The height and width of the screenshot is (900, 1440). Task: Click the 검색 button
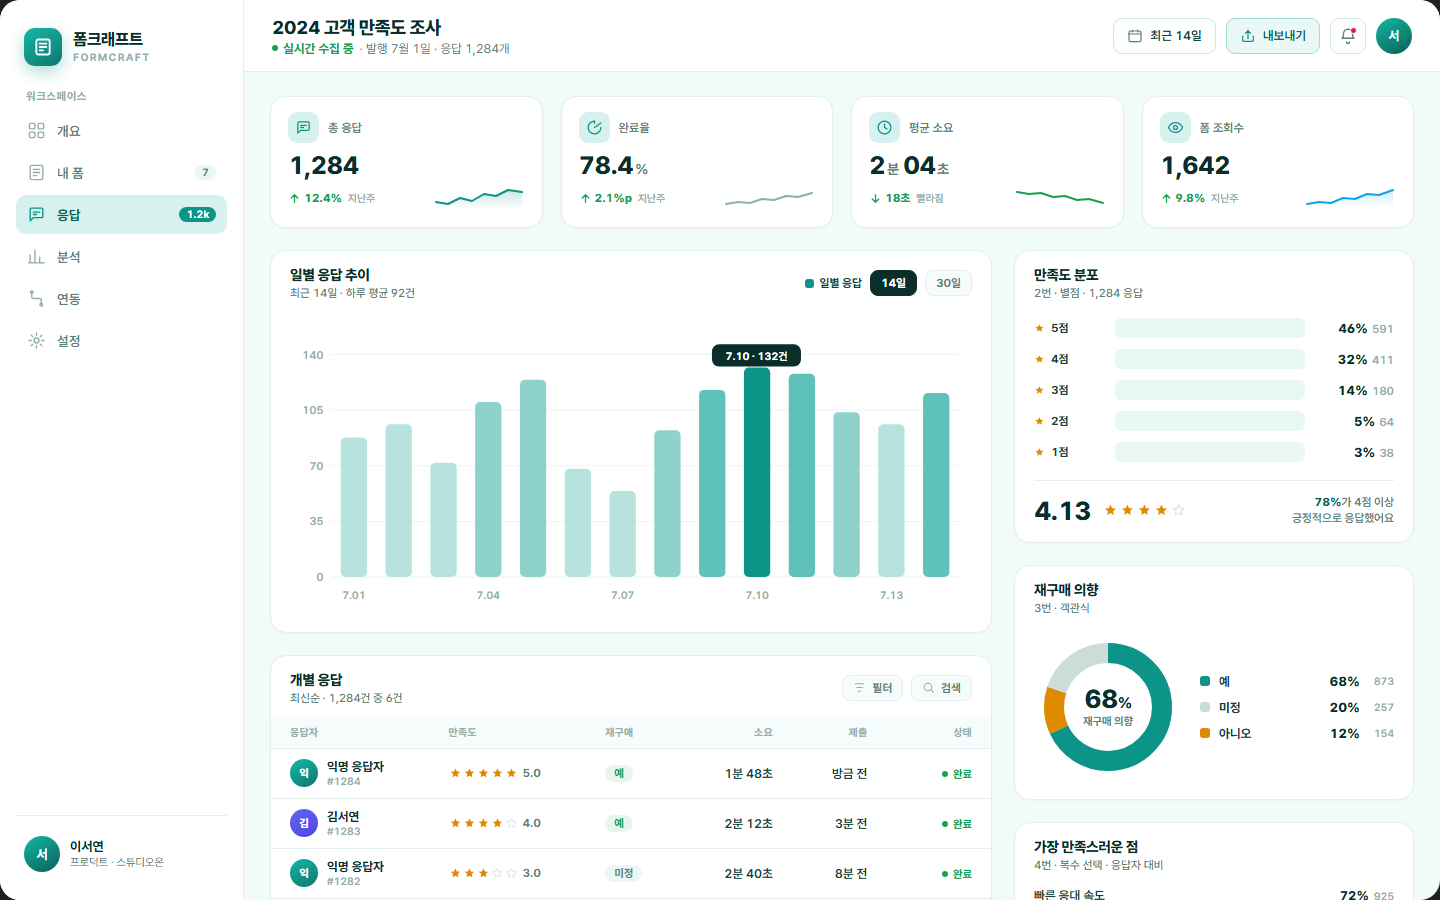941,688
